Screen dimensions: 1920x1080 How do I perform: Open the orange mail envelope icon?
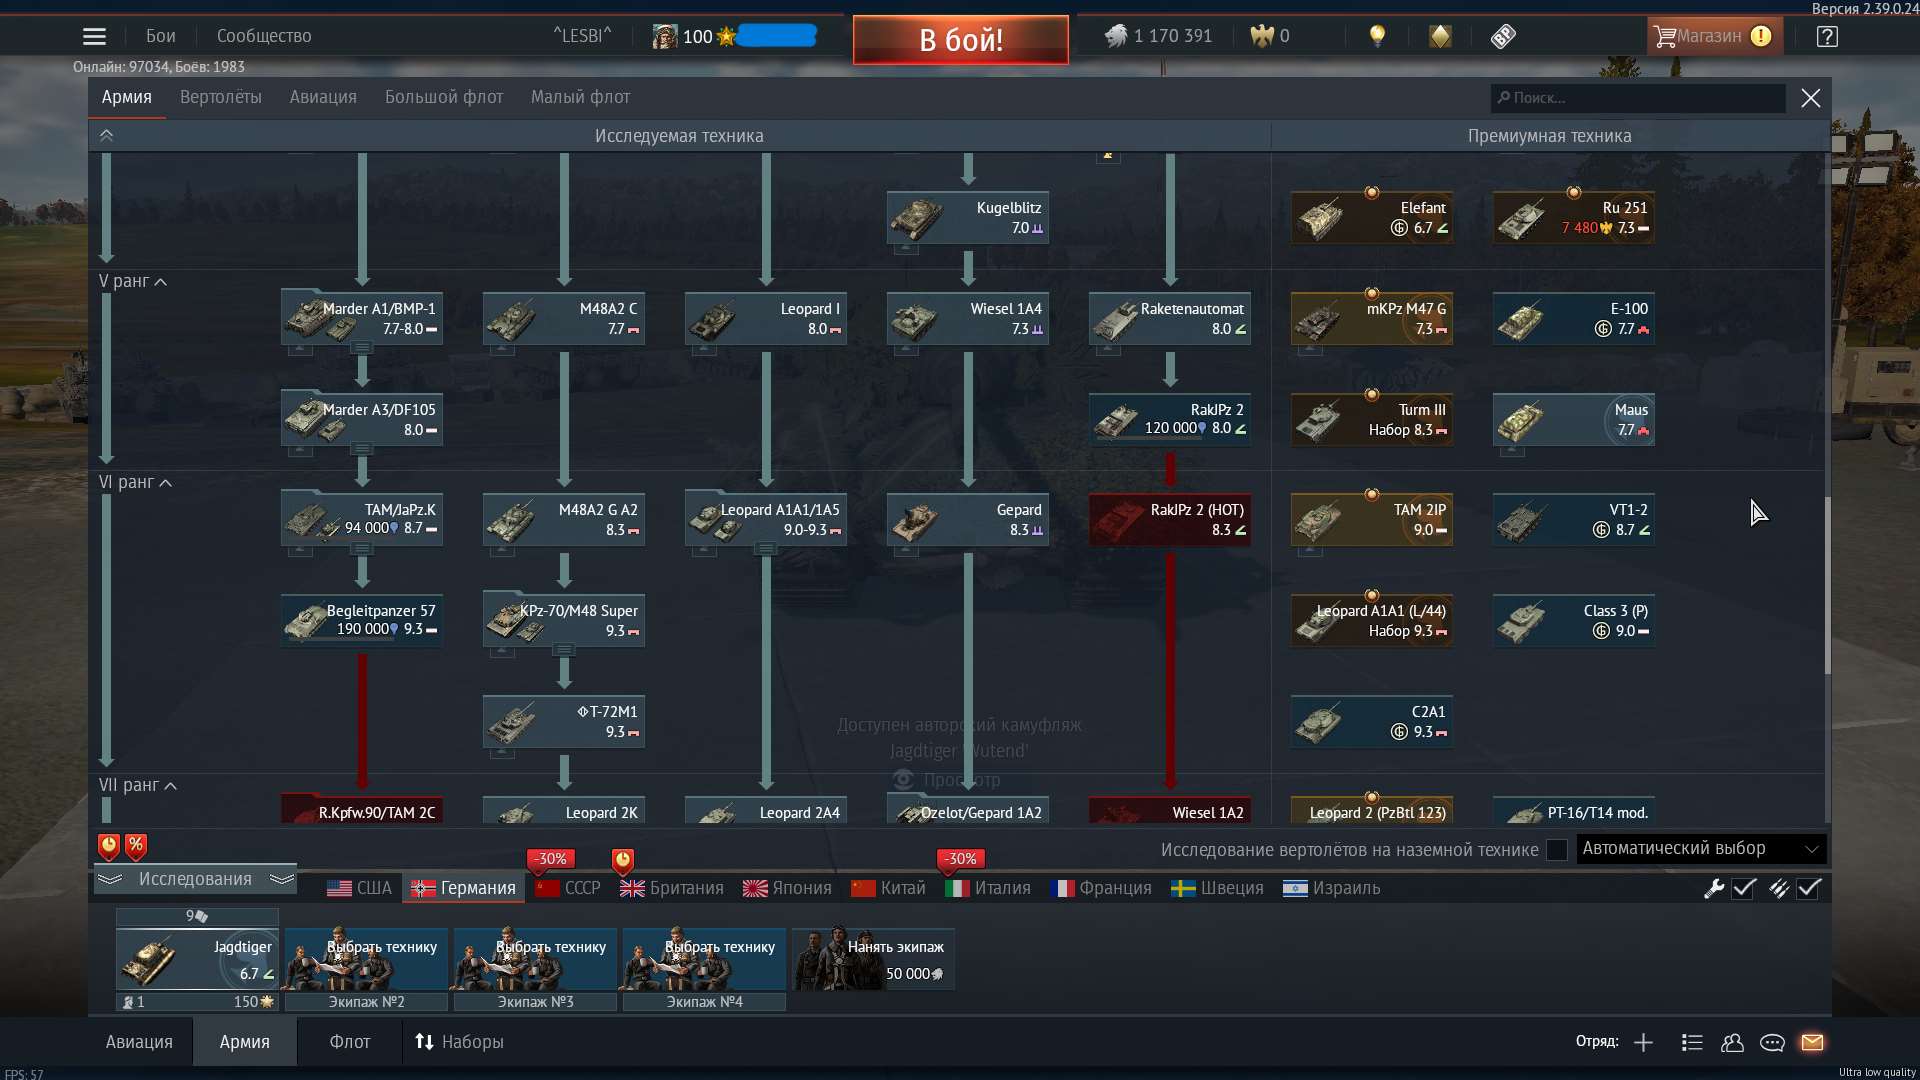(1812, 1043)
